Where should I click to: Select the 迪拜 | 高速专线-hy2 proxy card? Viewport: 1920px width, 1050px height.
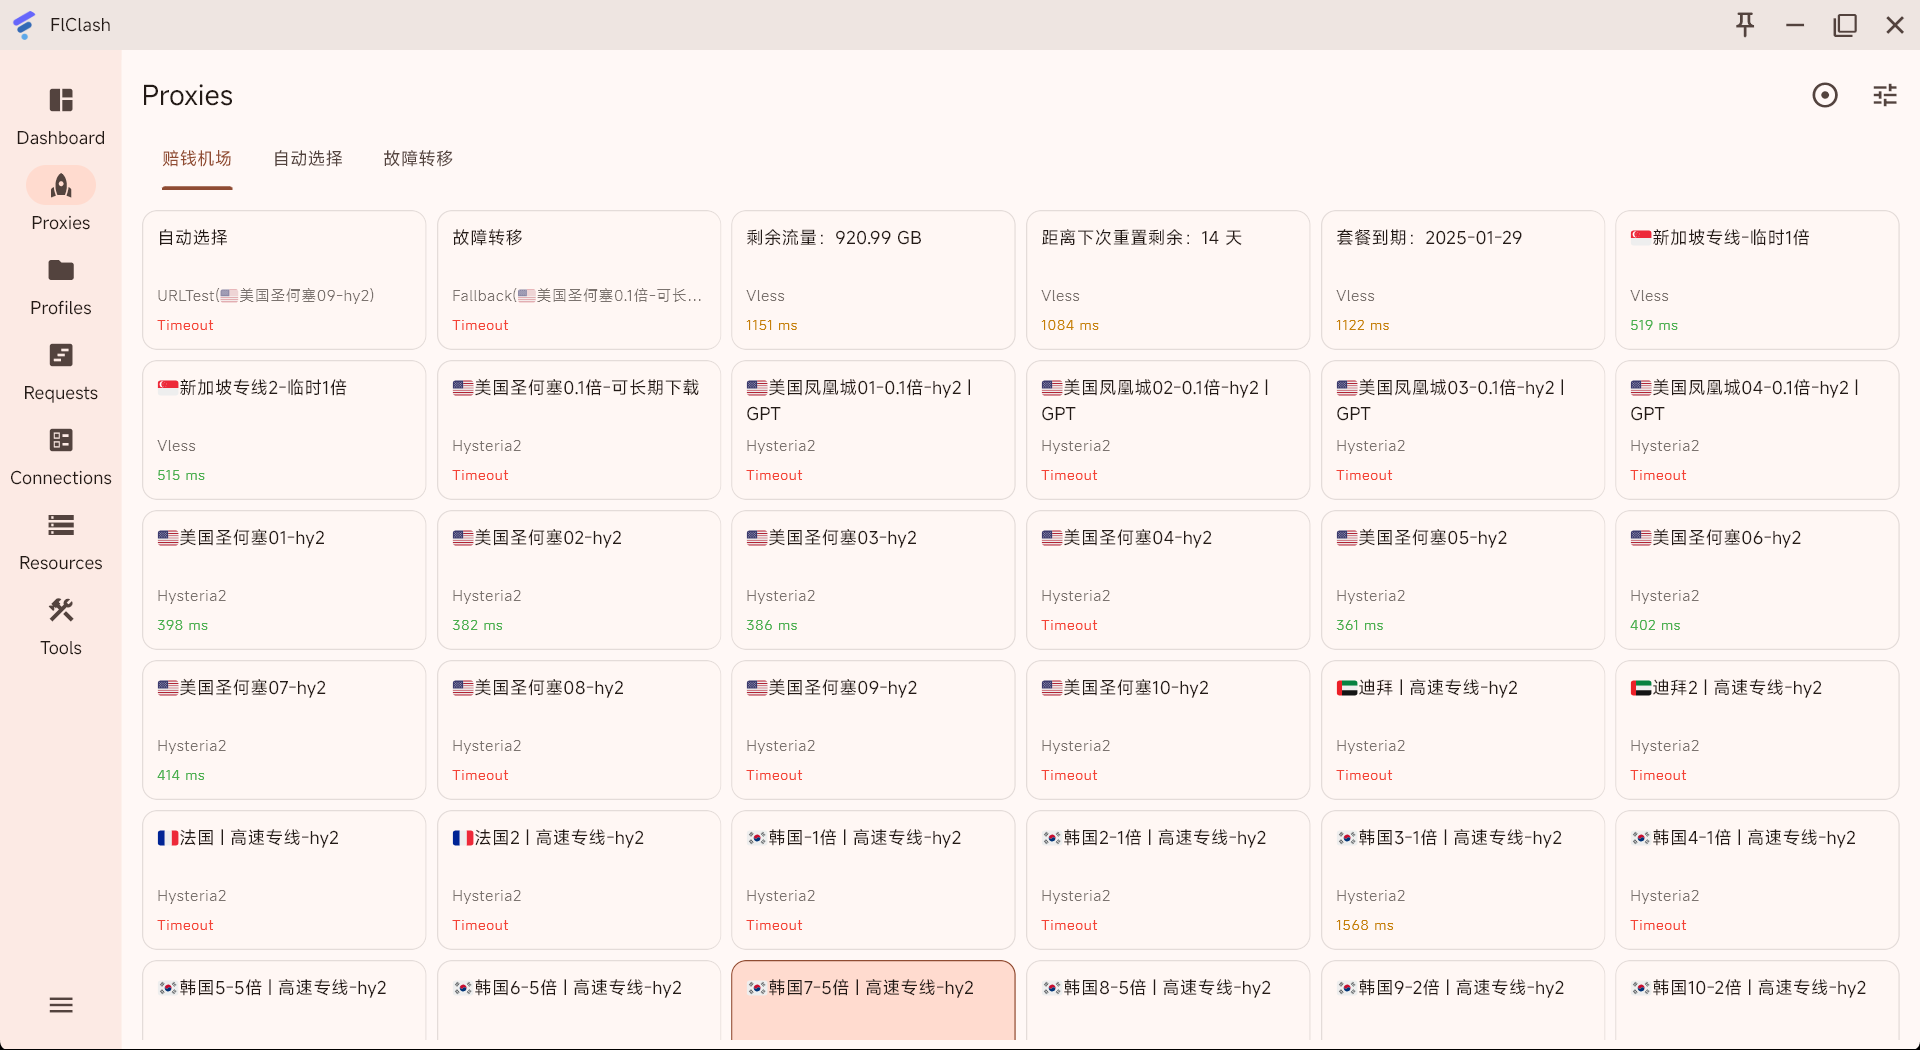coord(1463,730)
